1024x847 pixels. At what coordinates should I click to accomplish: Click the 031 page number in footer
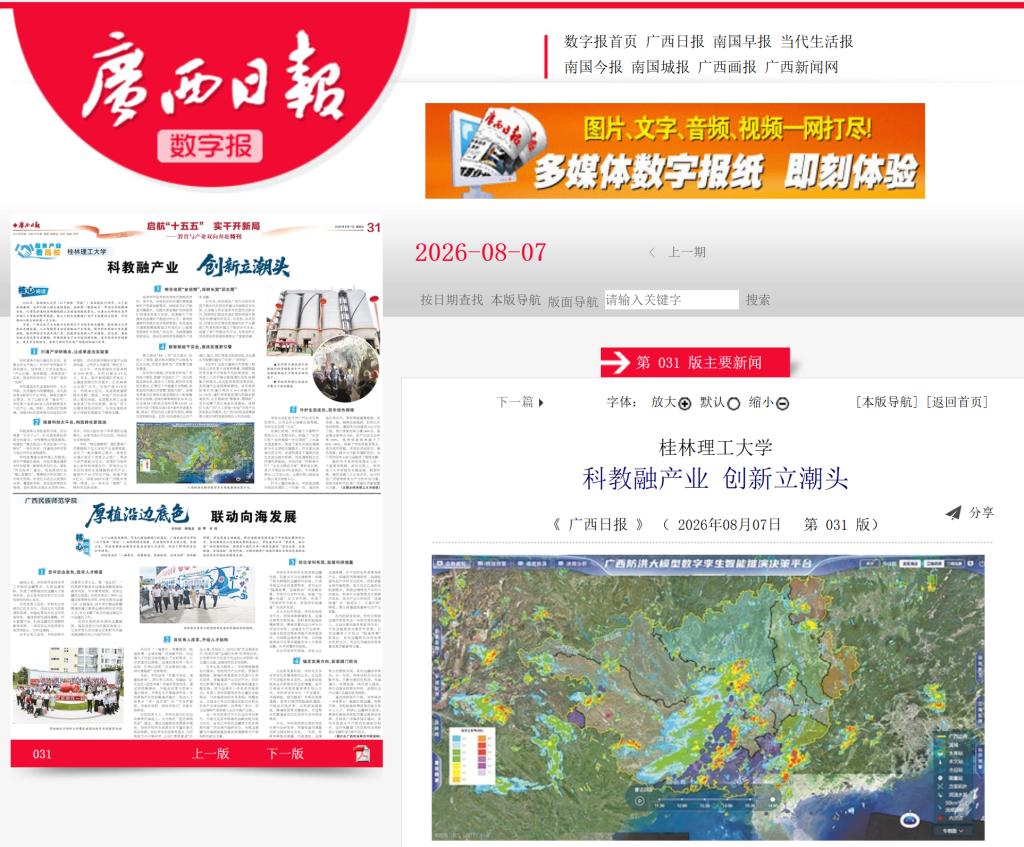coord(42,754)
